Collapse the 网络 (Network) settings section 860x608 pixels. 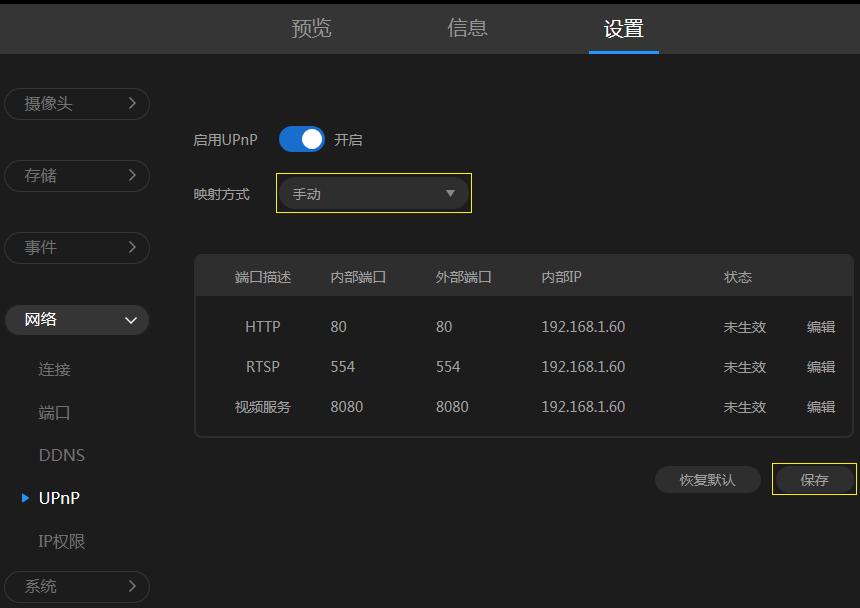tap(77, 320)
